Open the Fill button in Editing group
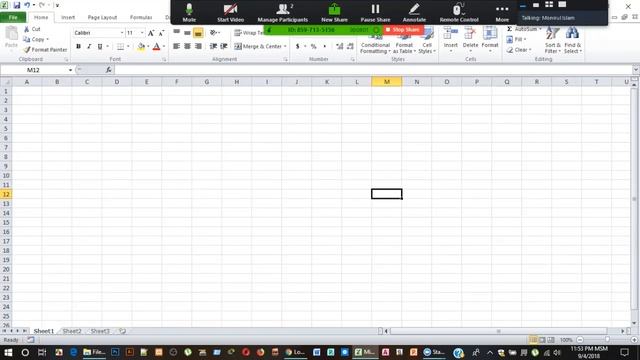 [517, 39]
